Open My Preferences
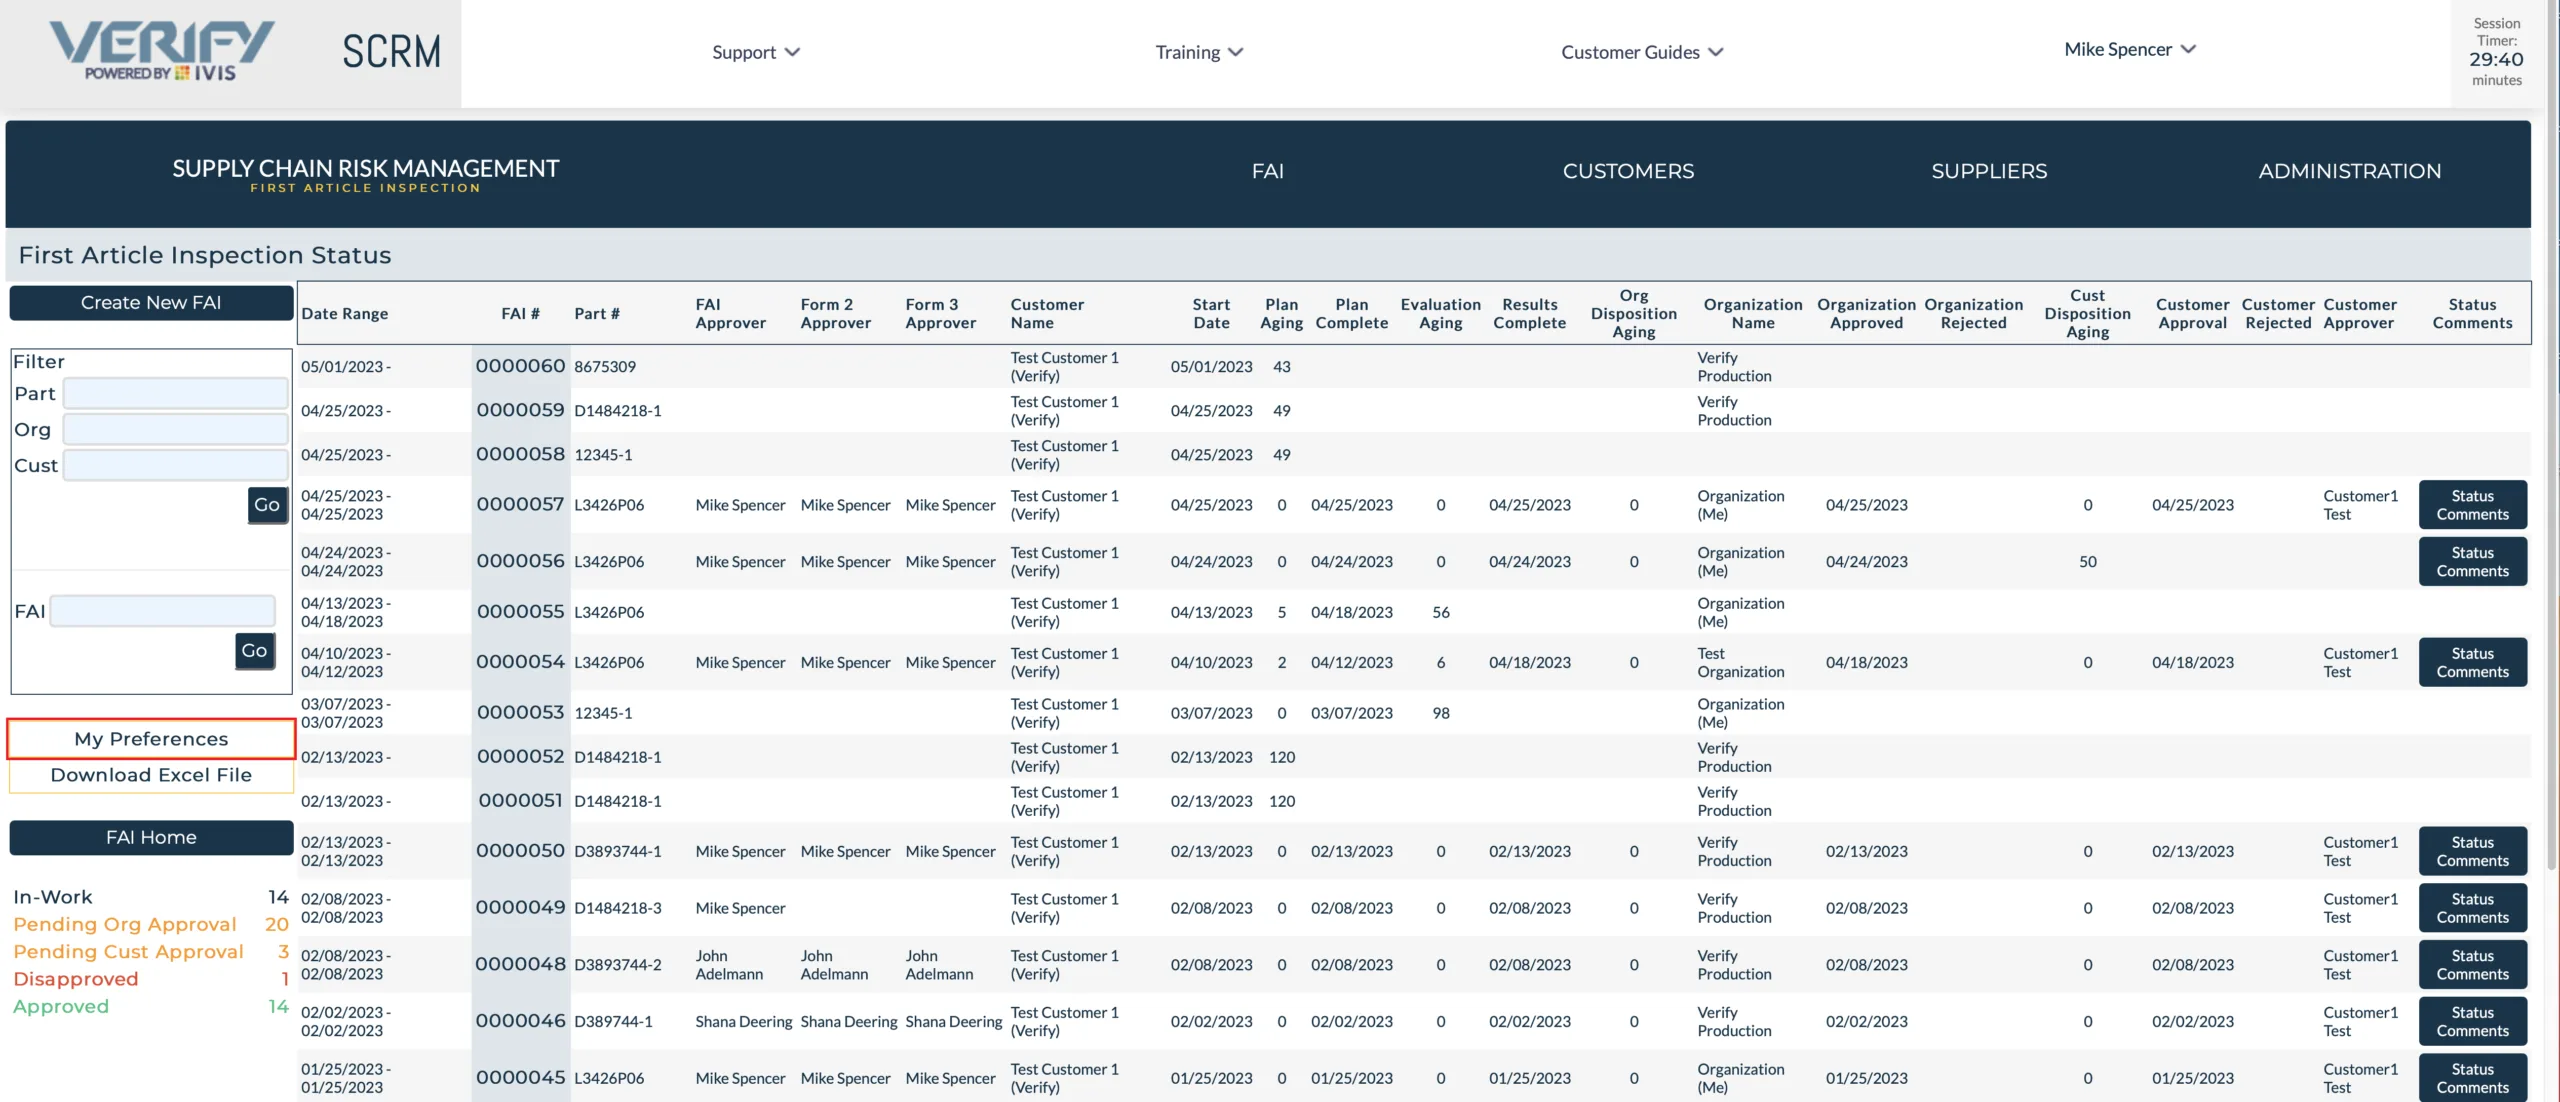2560x1102 pixels. pyautogui.click(x=151, y=739)
